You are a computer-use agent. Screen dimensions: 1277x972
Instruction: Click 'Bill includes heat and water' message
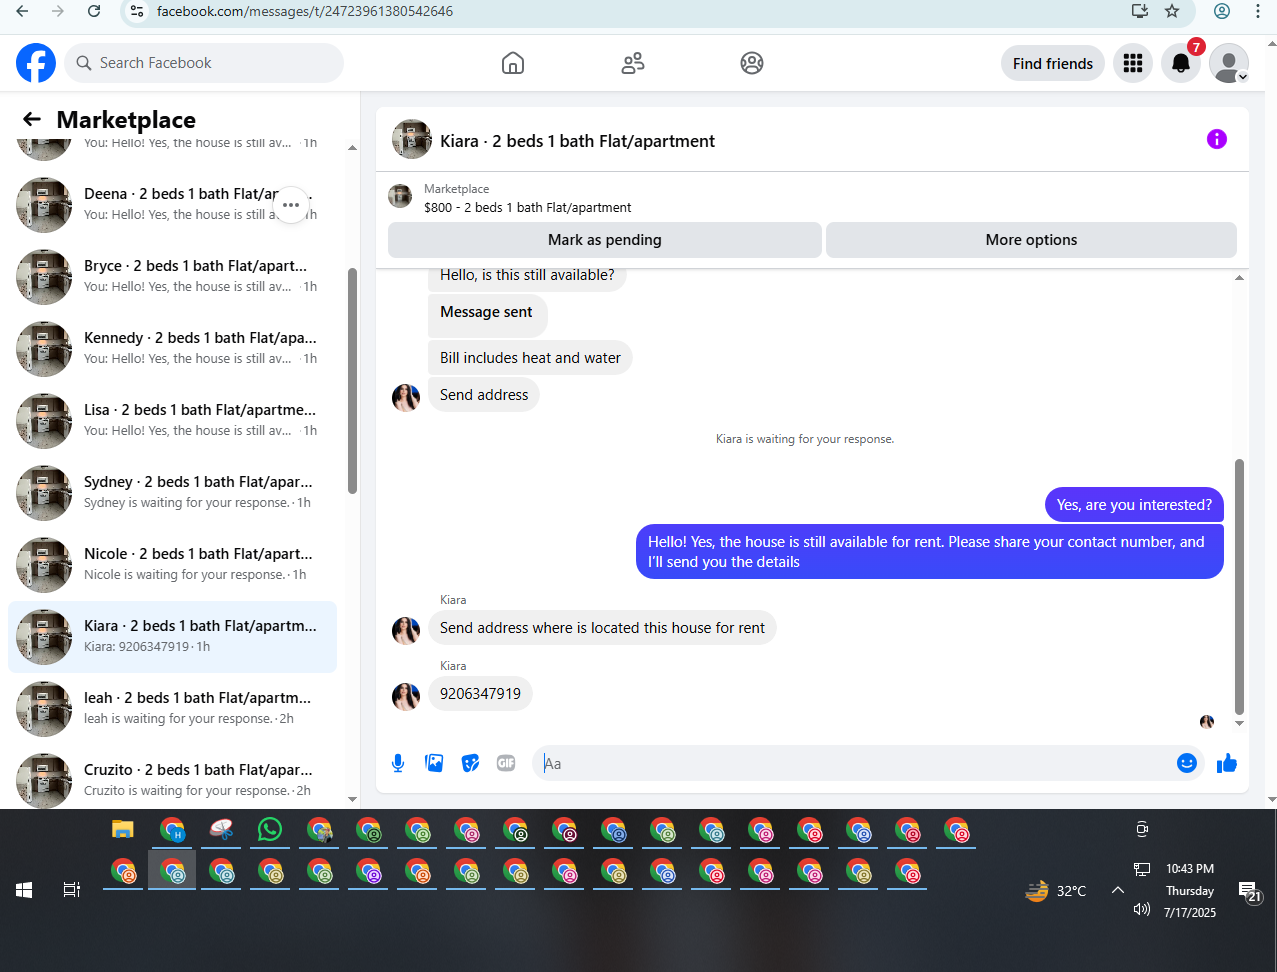pos(530,358)
